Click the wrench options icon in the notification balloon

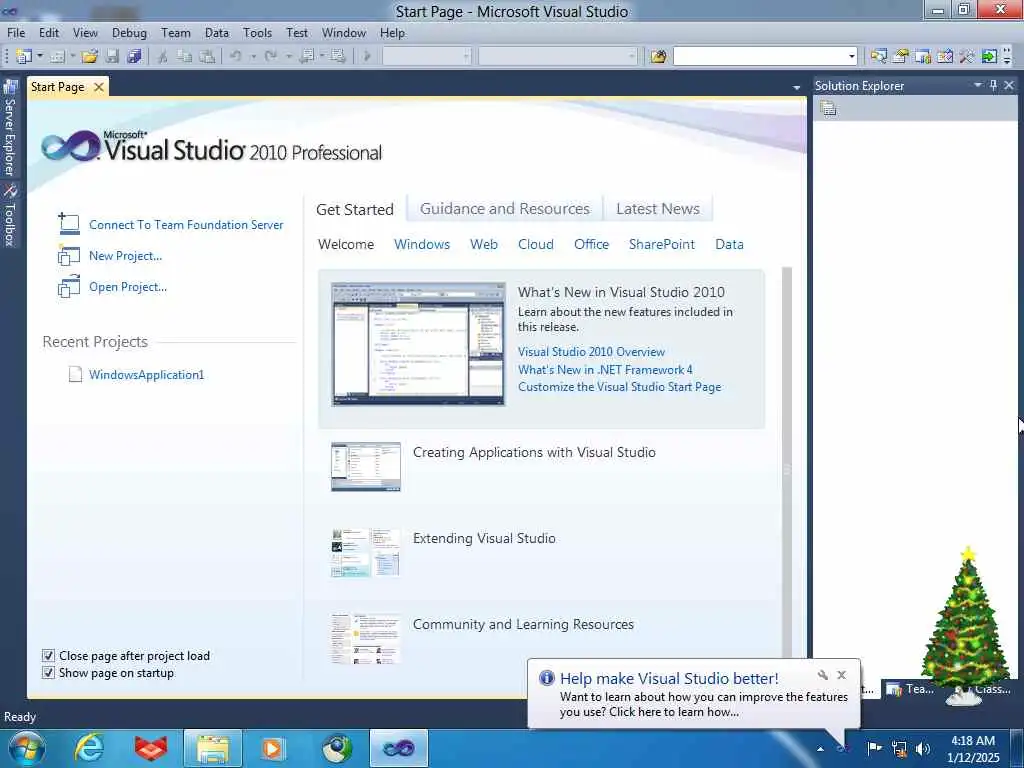[x=822, y=675]
